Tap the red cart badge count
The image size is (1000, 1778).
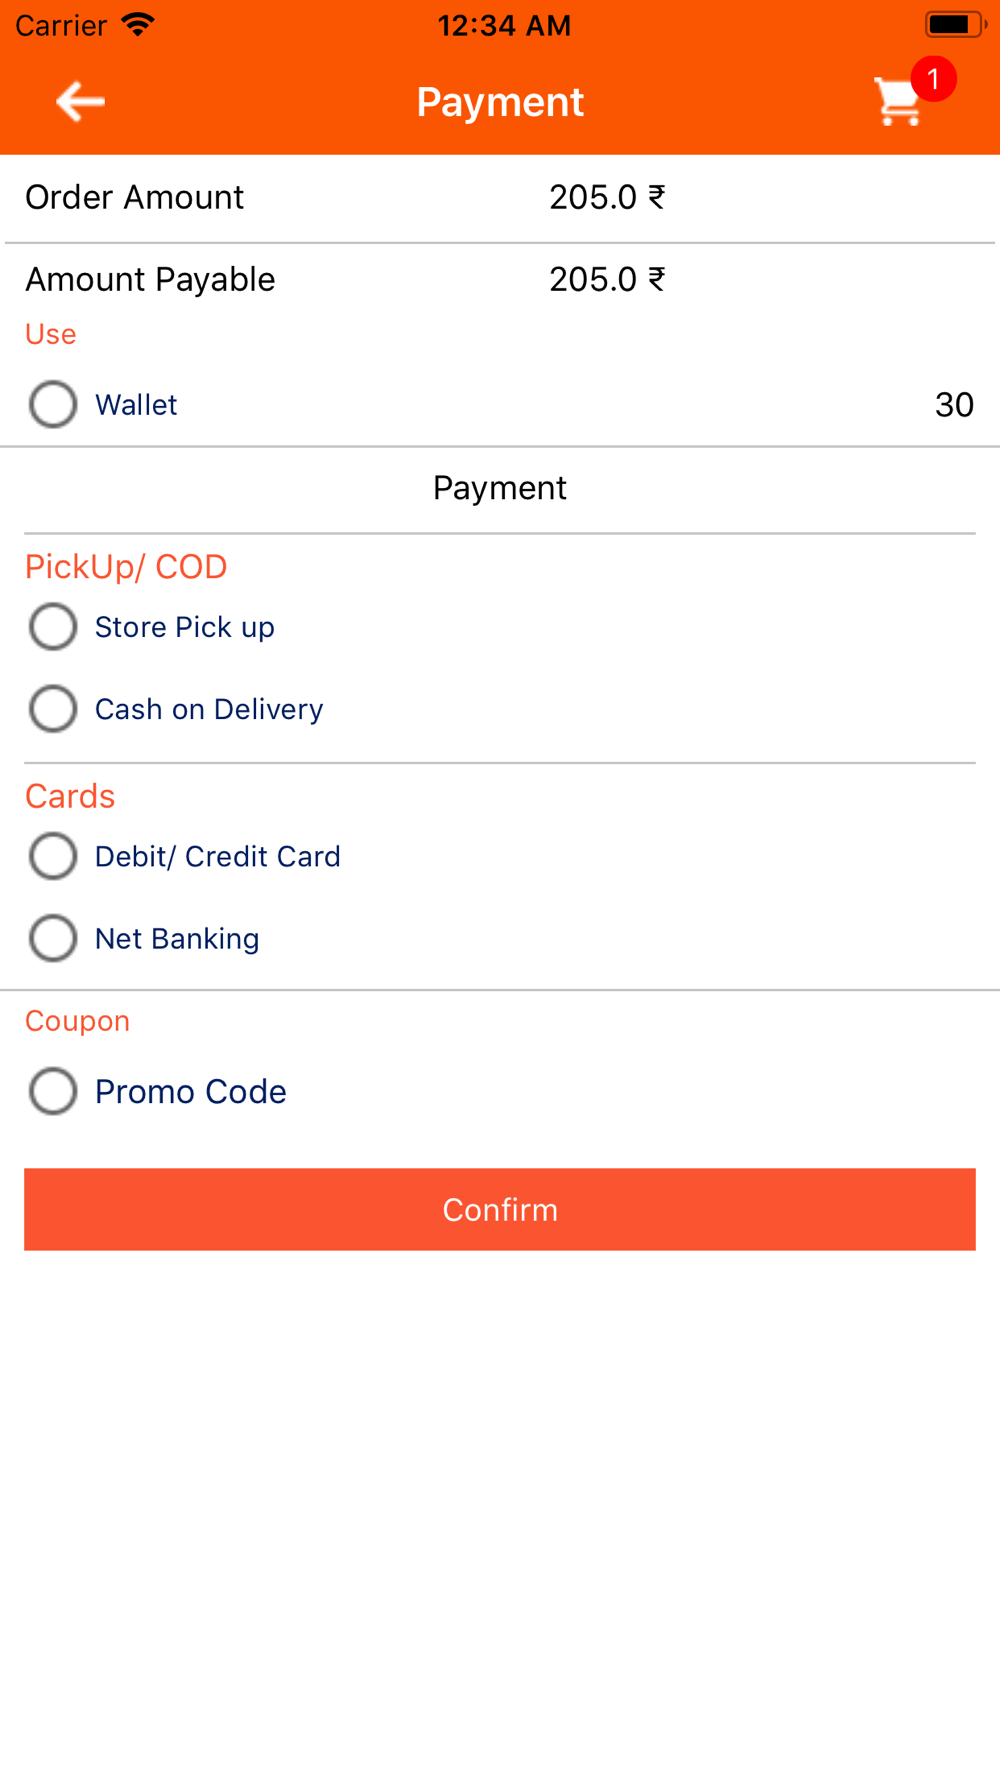933,79
